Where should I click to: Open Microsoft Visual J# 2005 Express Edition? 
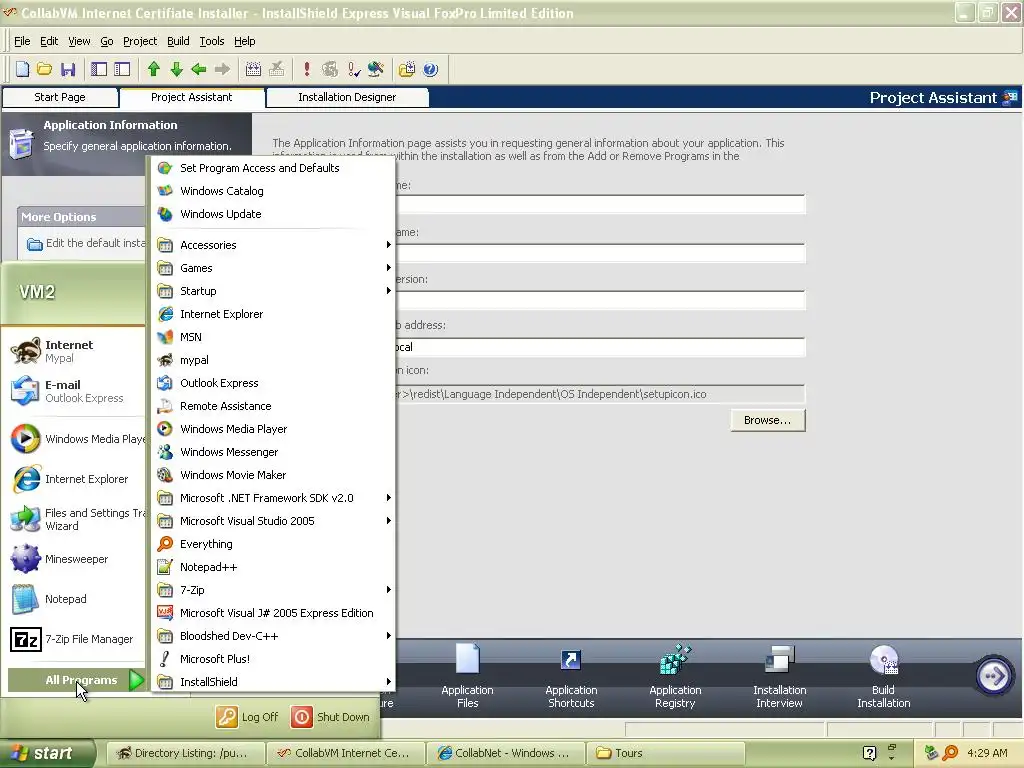273,613
